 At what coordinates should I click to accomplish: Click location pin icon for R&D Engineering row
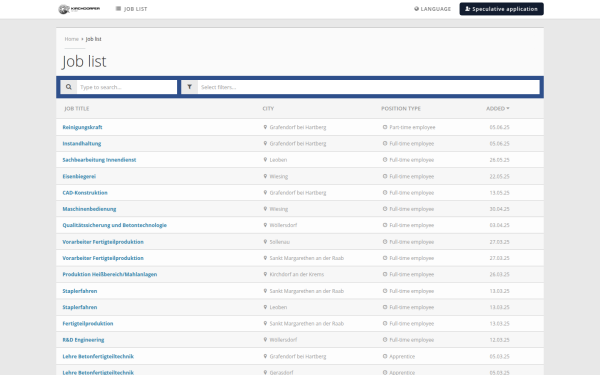click(265, 339)
